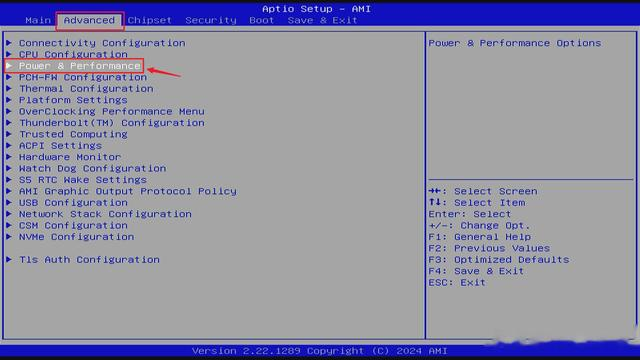The image size is (640, 360).
Task: Select the Advanced tab
Action: 89,20
